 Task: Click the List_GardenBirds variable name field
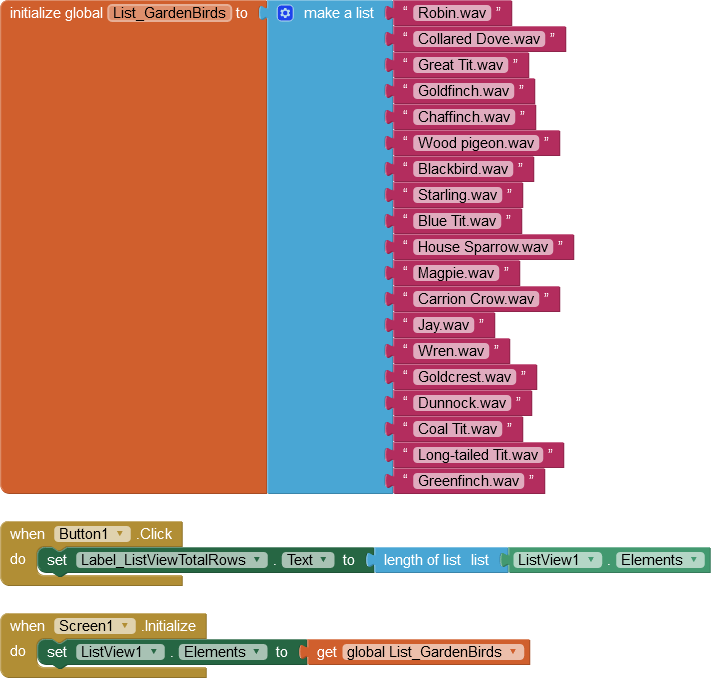[x=167, y=13]
